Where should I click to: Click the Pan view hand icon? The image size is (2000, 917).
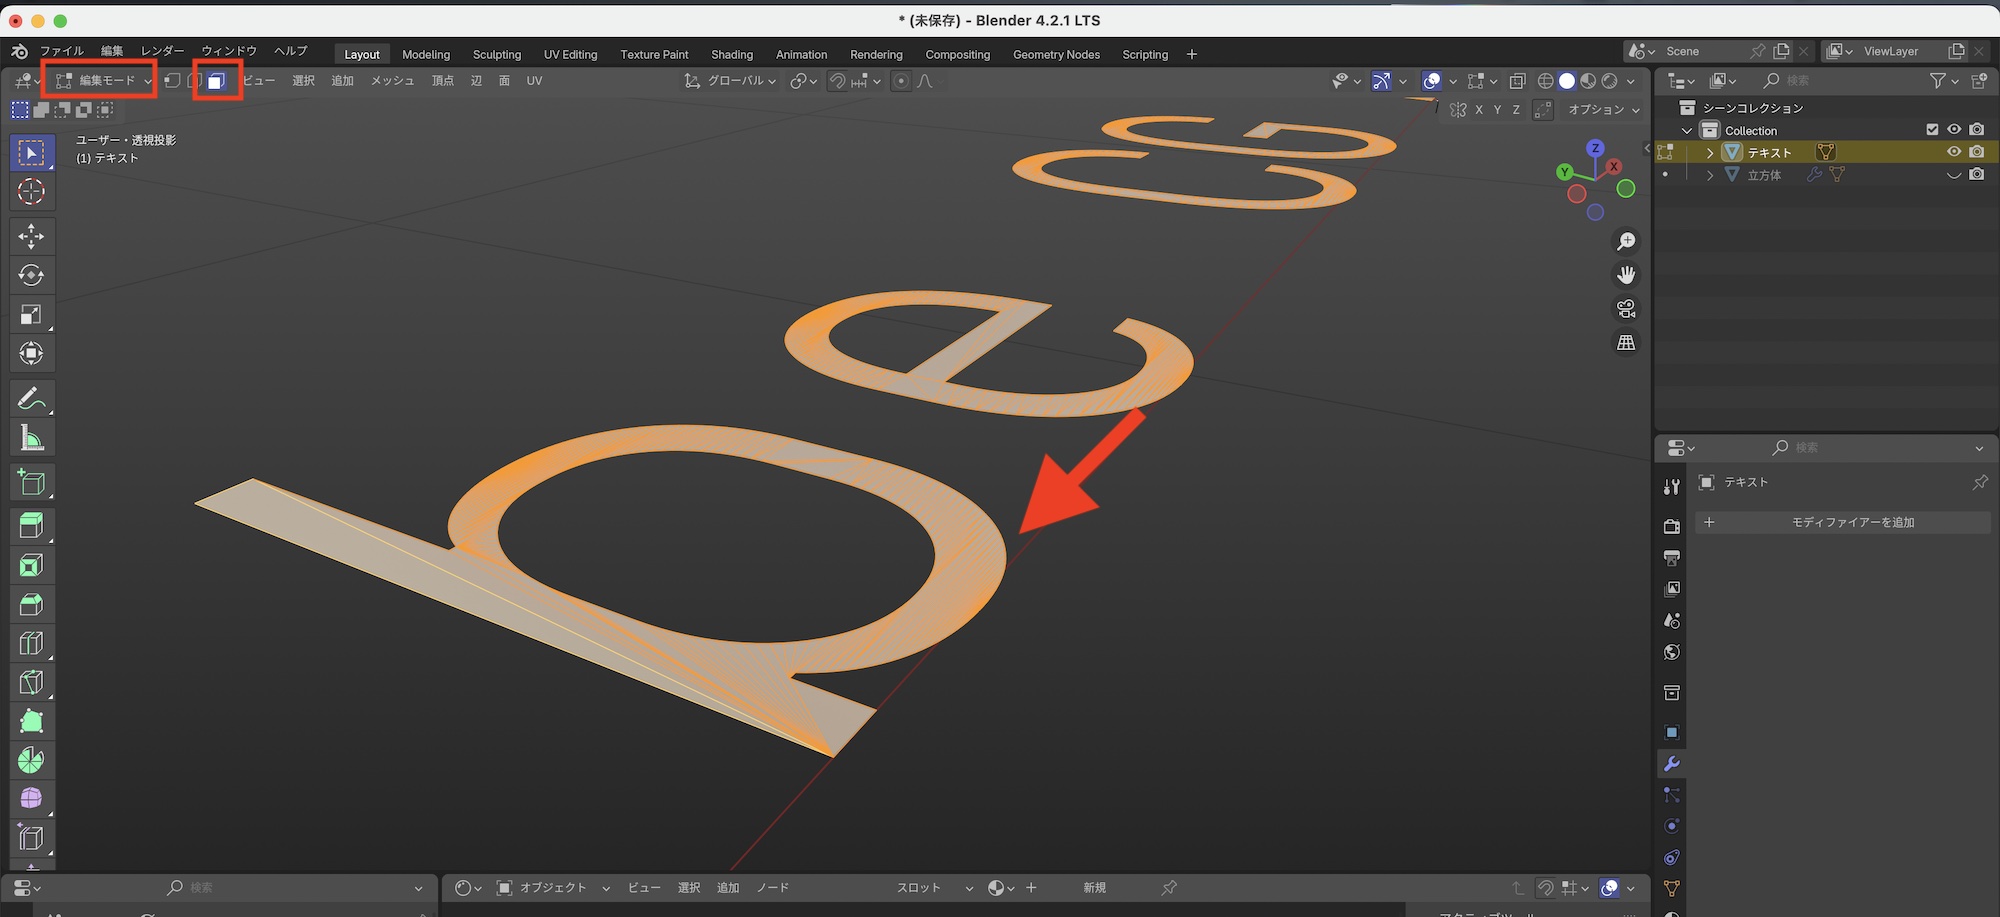(1626, 275)
